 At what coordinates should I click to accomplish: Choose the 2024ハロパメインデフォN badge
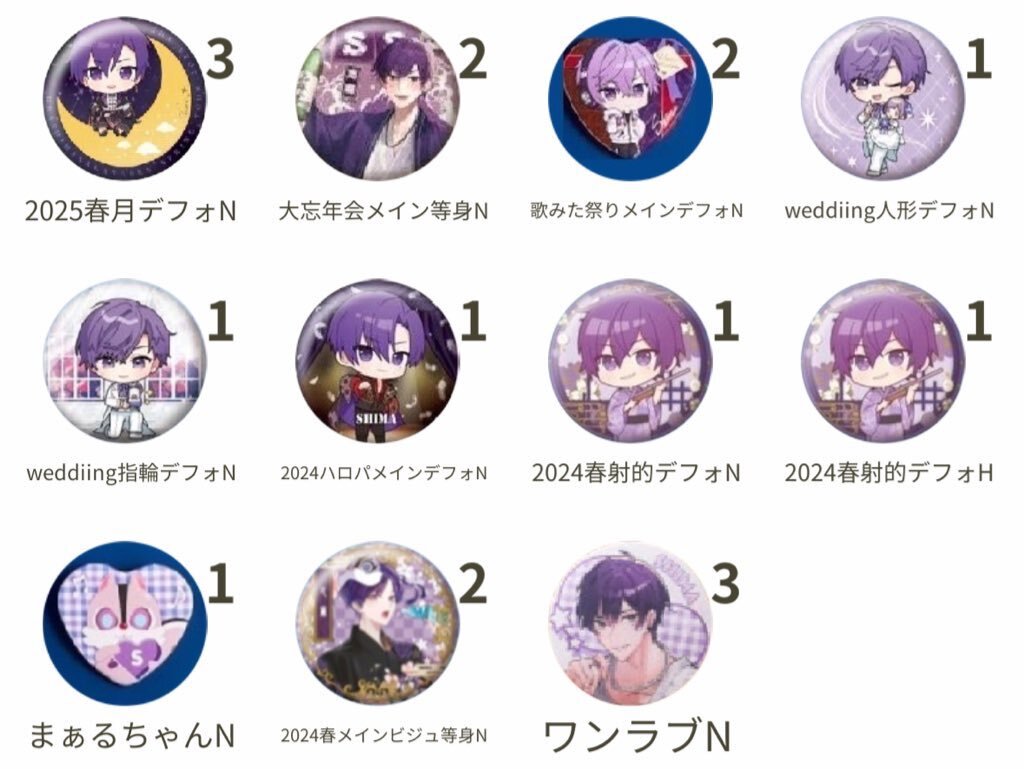click(x=377, y=360)
